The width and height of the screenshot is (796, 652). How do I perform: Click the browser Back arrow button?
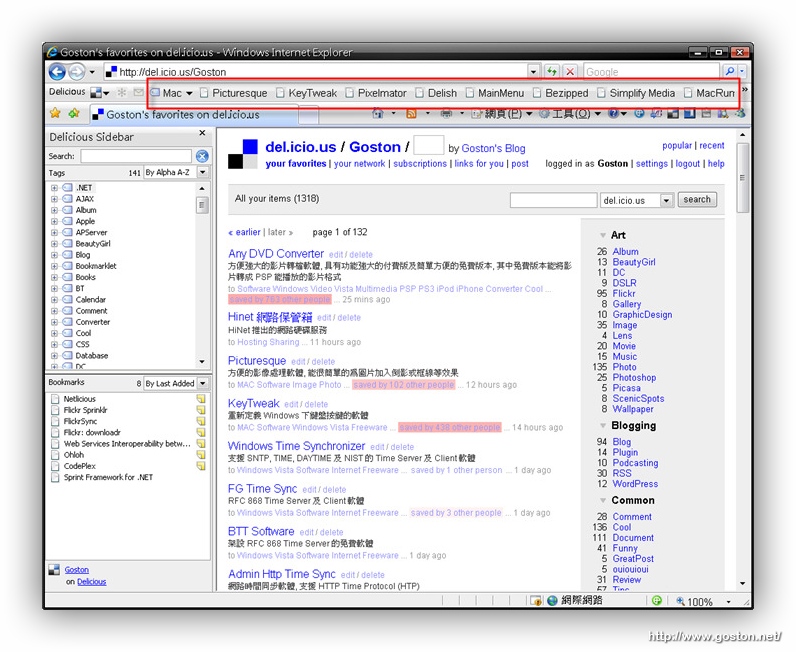click(57, 72)
